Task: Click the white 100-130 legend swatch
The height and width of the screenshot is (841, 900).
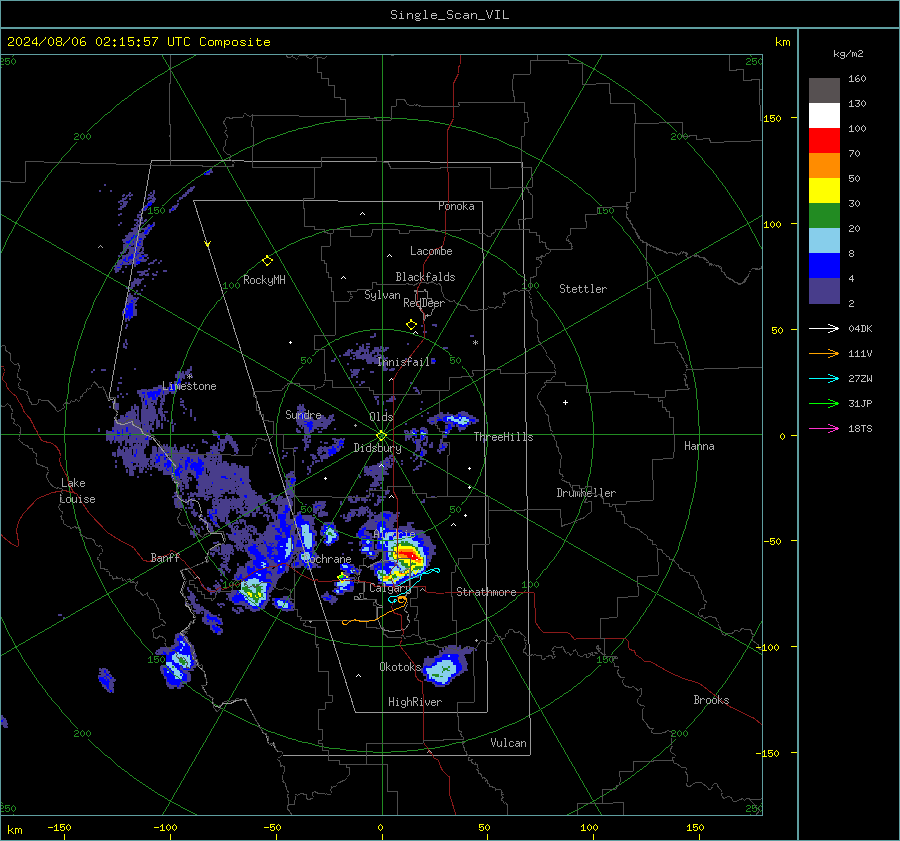Action: click(x=824, y=116)
